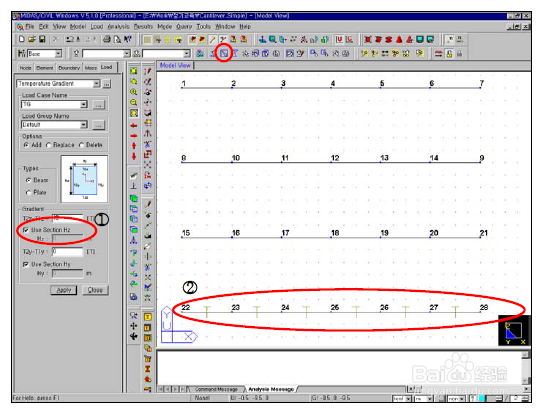The width and height of the screenshot is (538, 410).
Task: Open the Results menu
Action: [143, 26]
